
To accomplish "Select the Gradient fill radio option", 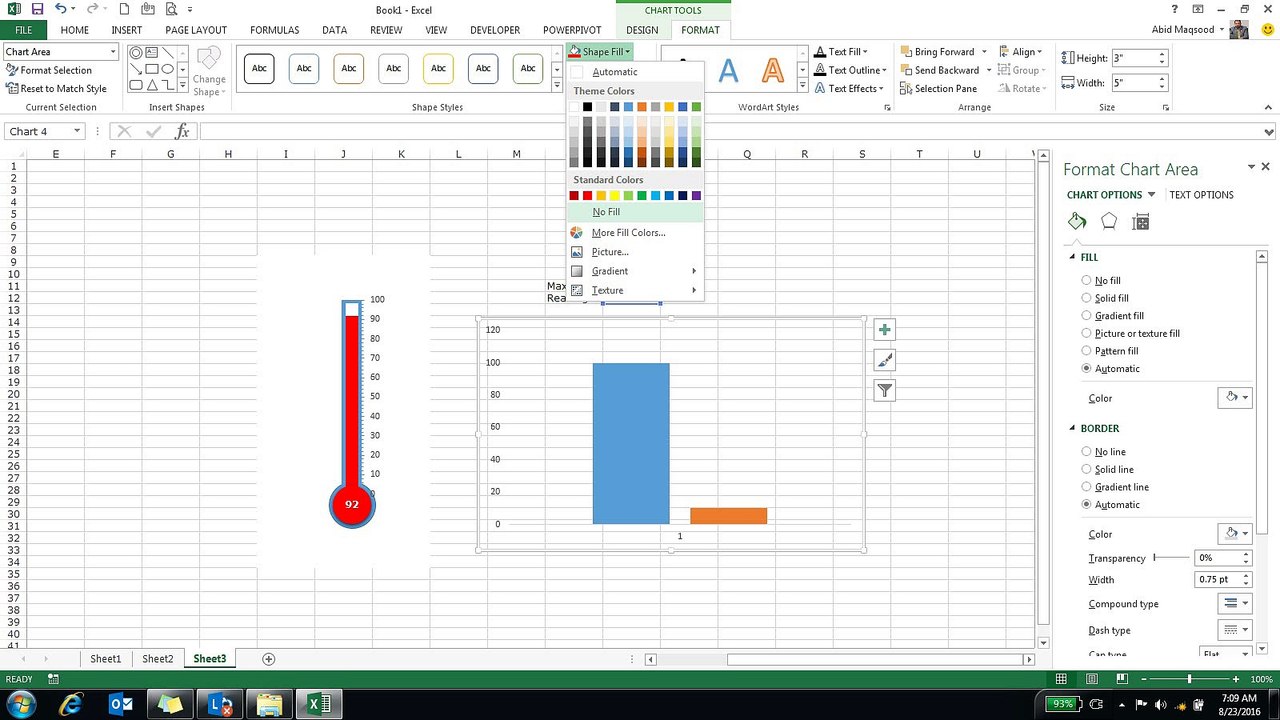I will click(x=1086, y=316).
